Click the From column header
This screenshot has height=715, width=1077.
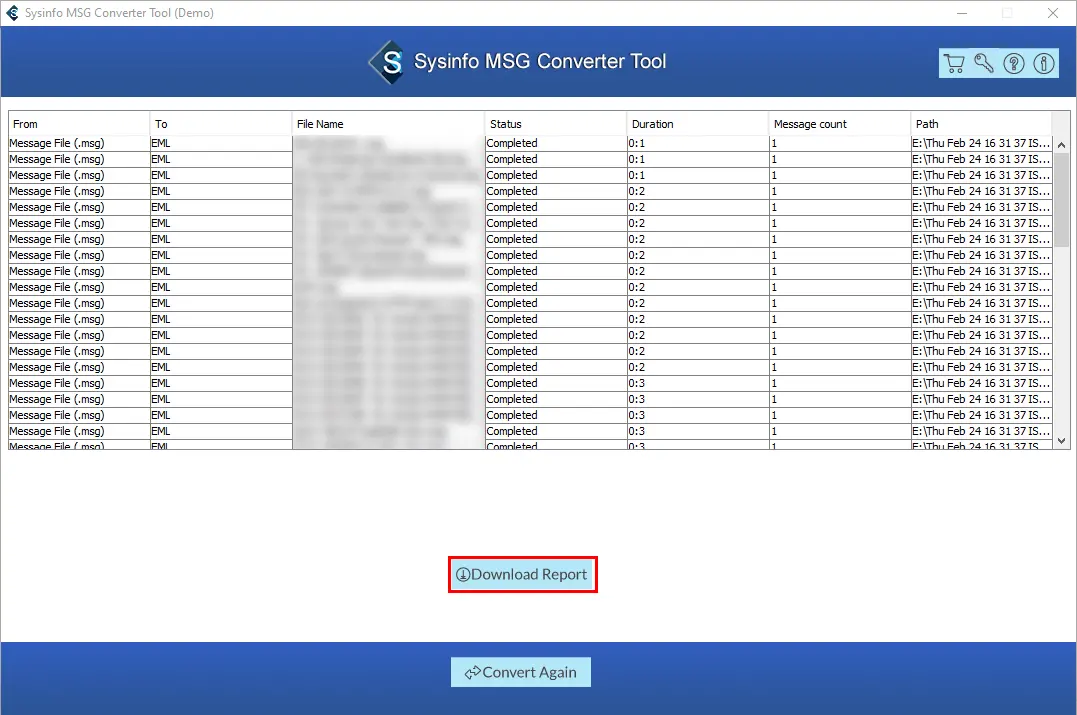click(79, 124)
